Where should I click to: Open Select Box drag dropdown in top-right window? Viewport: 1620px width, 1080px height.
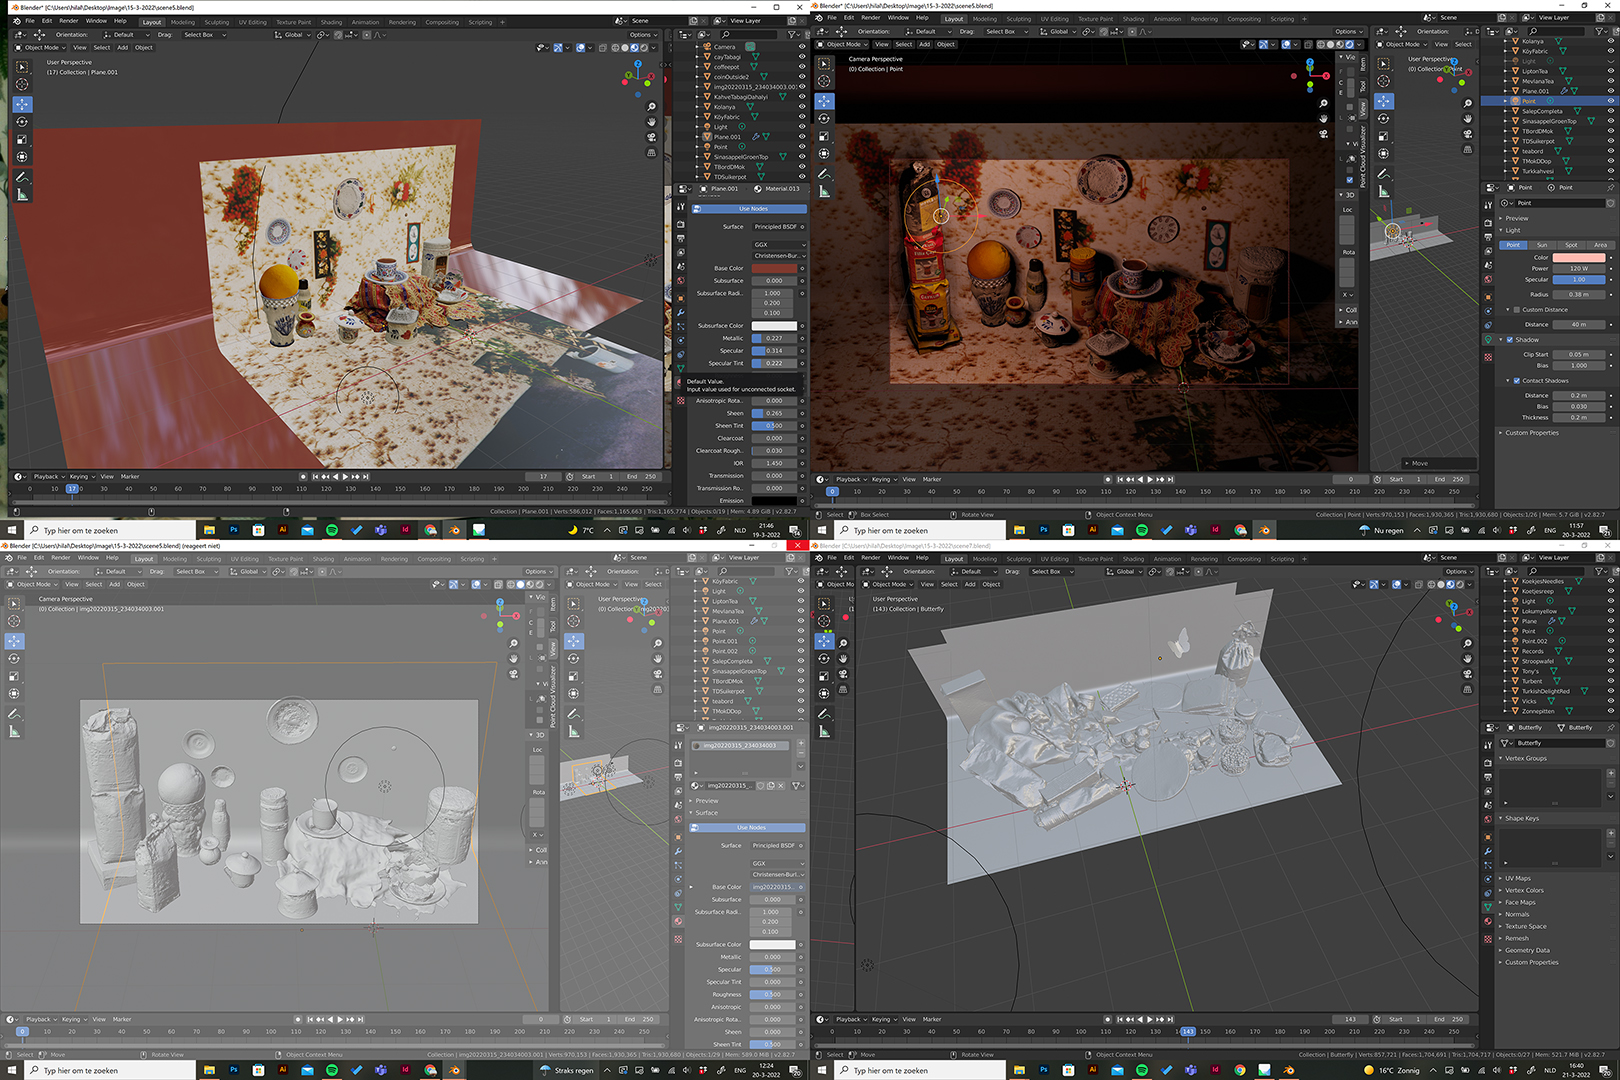pyautogui.click(x=1005, y=31)
